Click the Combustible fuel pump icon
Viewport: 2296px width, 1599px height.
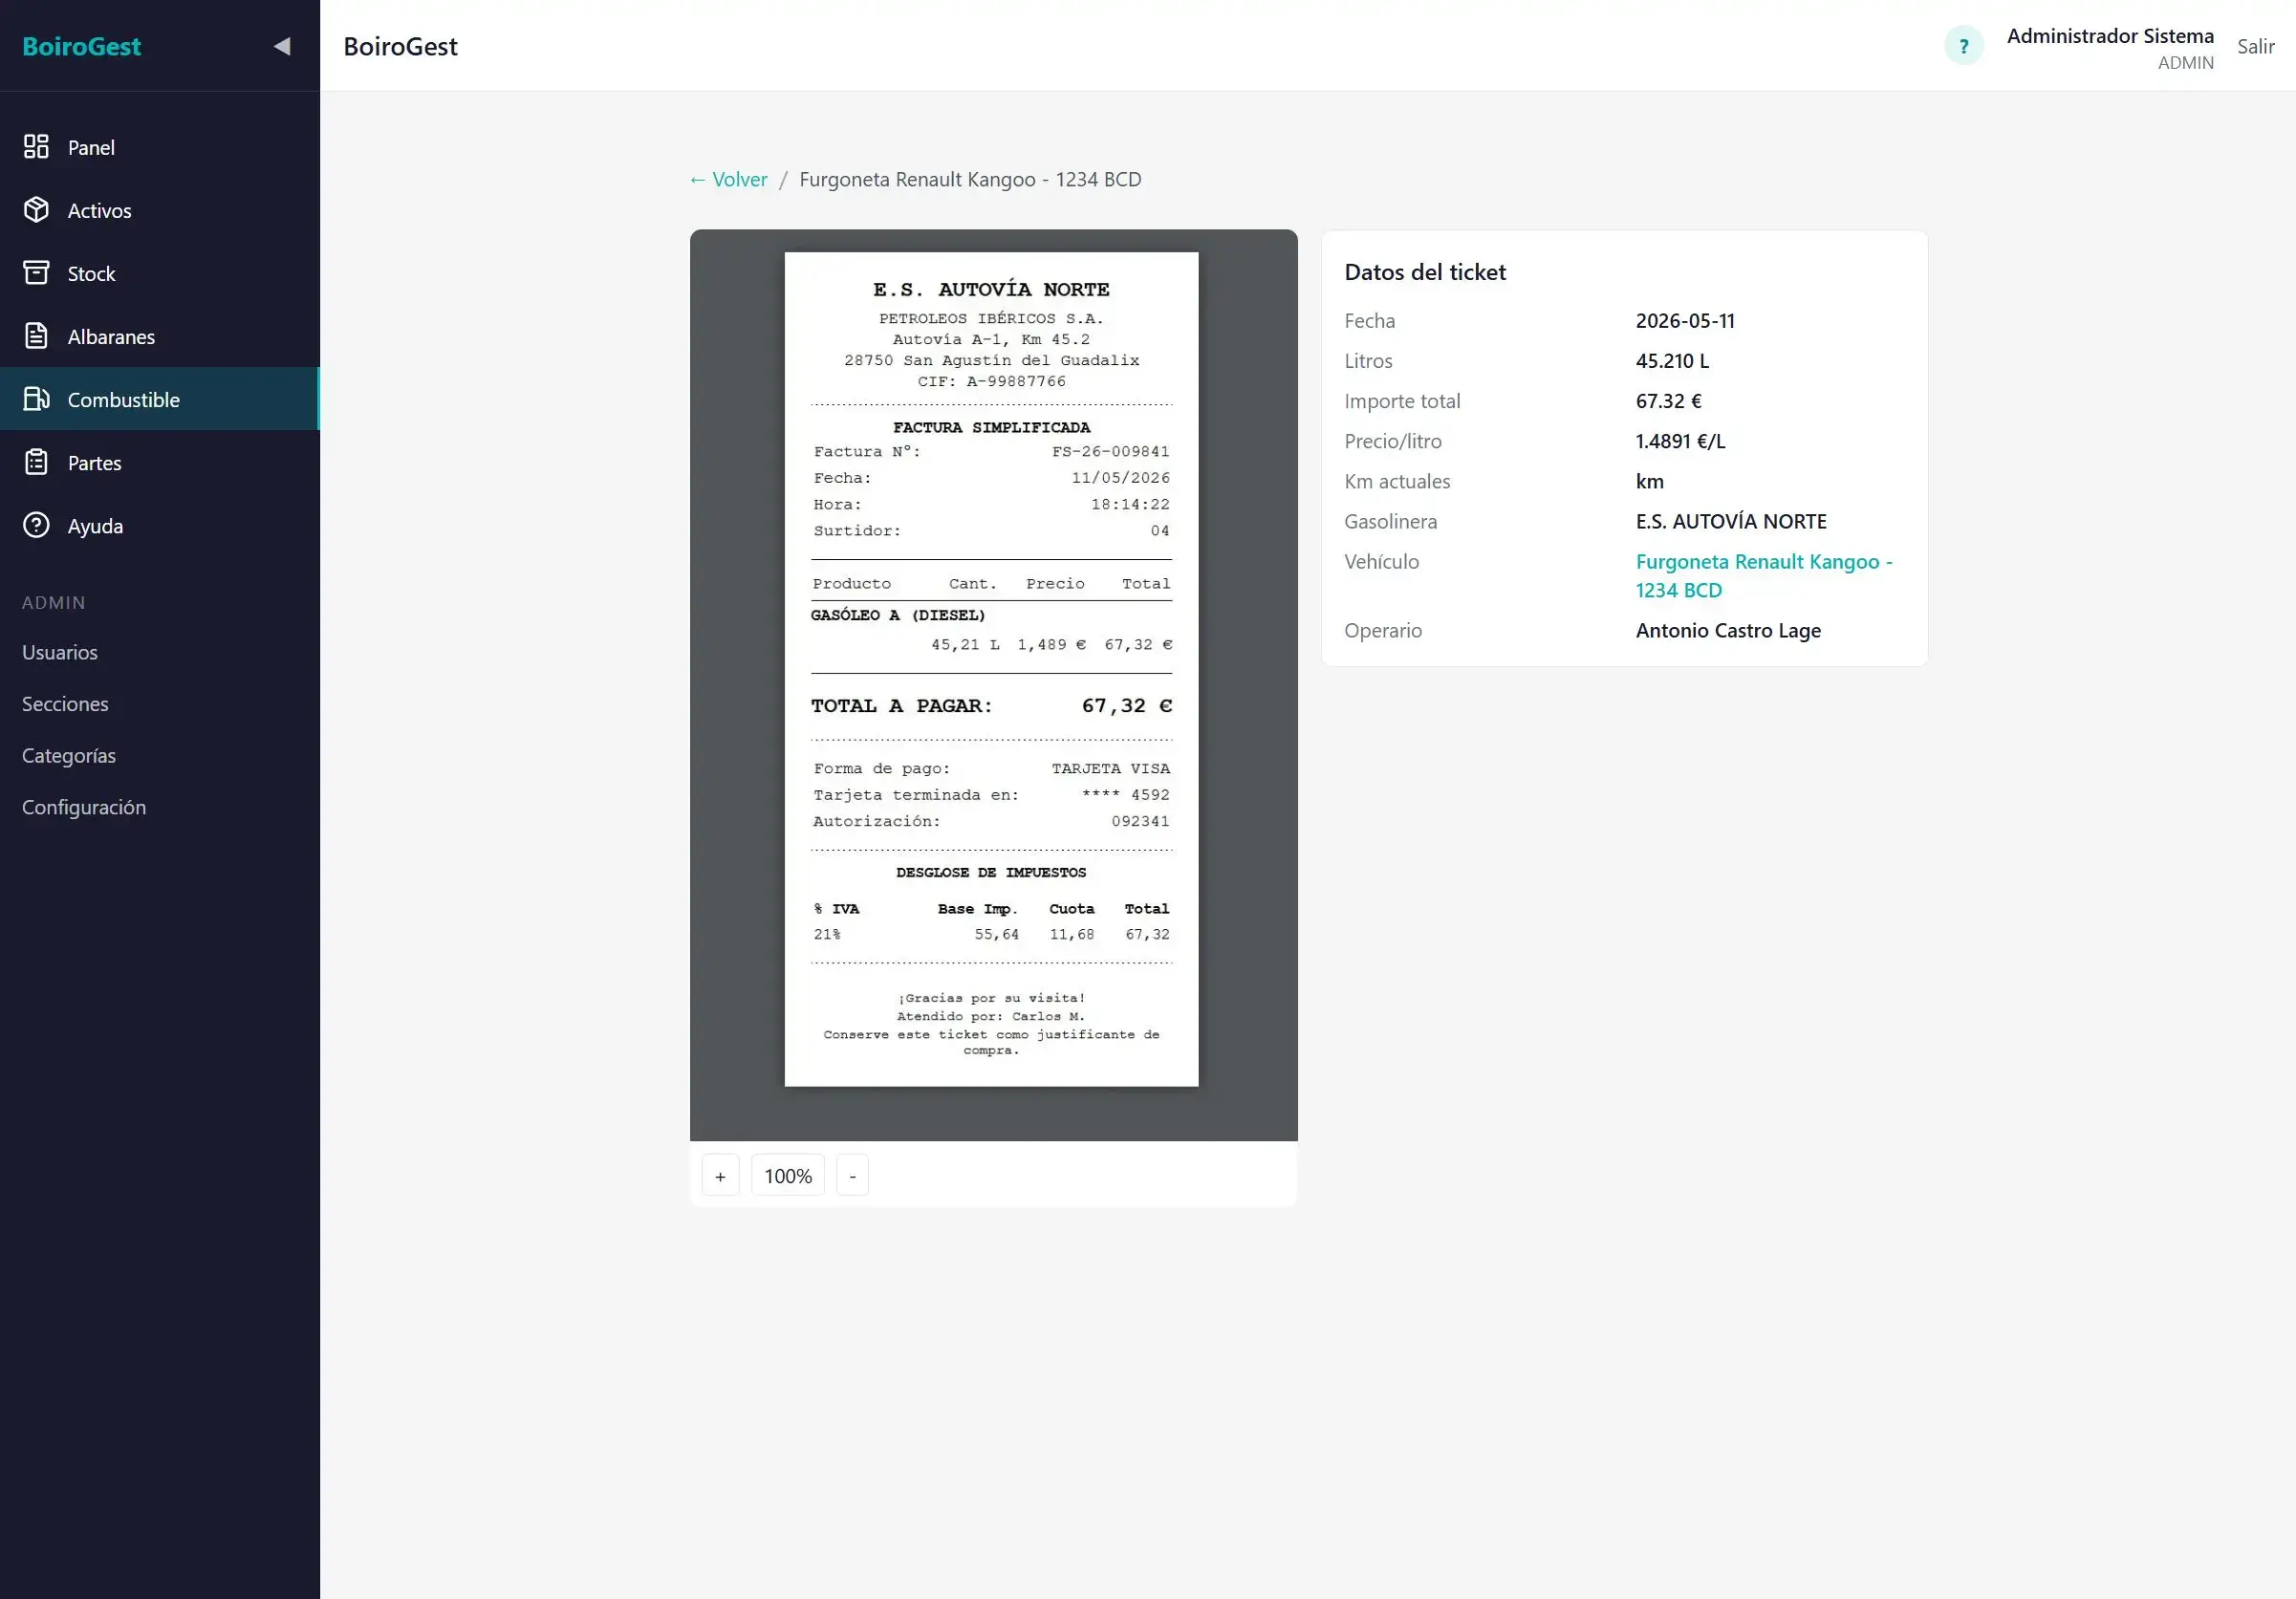pos(36,399)
